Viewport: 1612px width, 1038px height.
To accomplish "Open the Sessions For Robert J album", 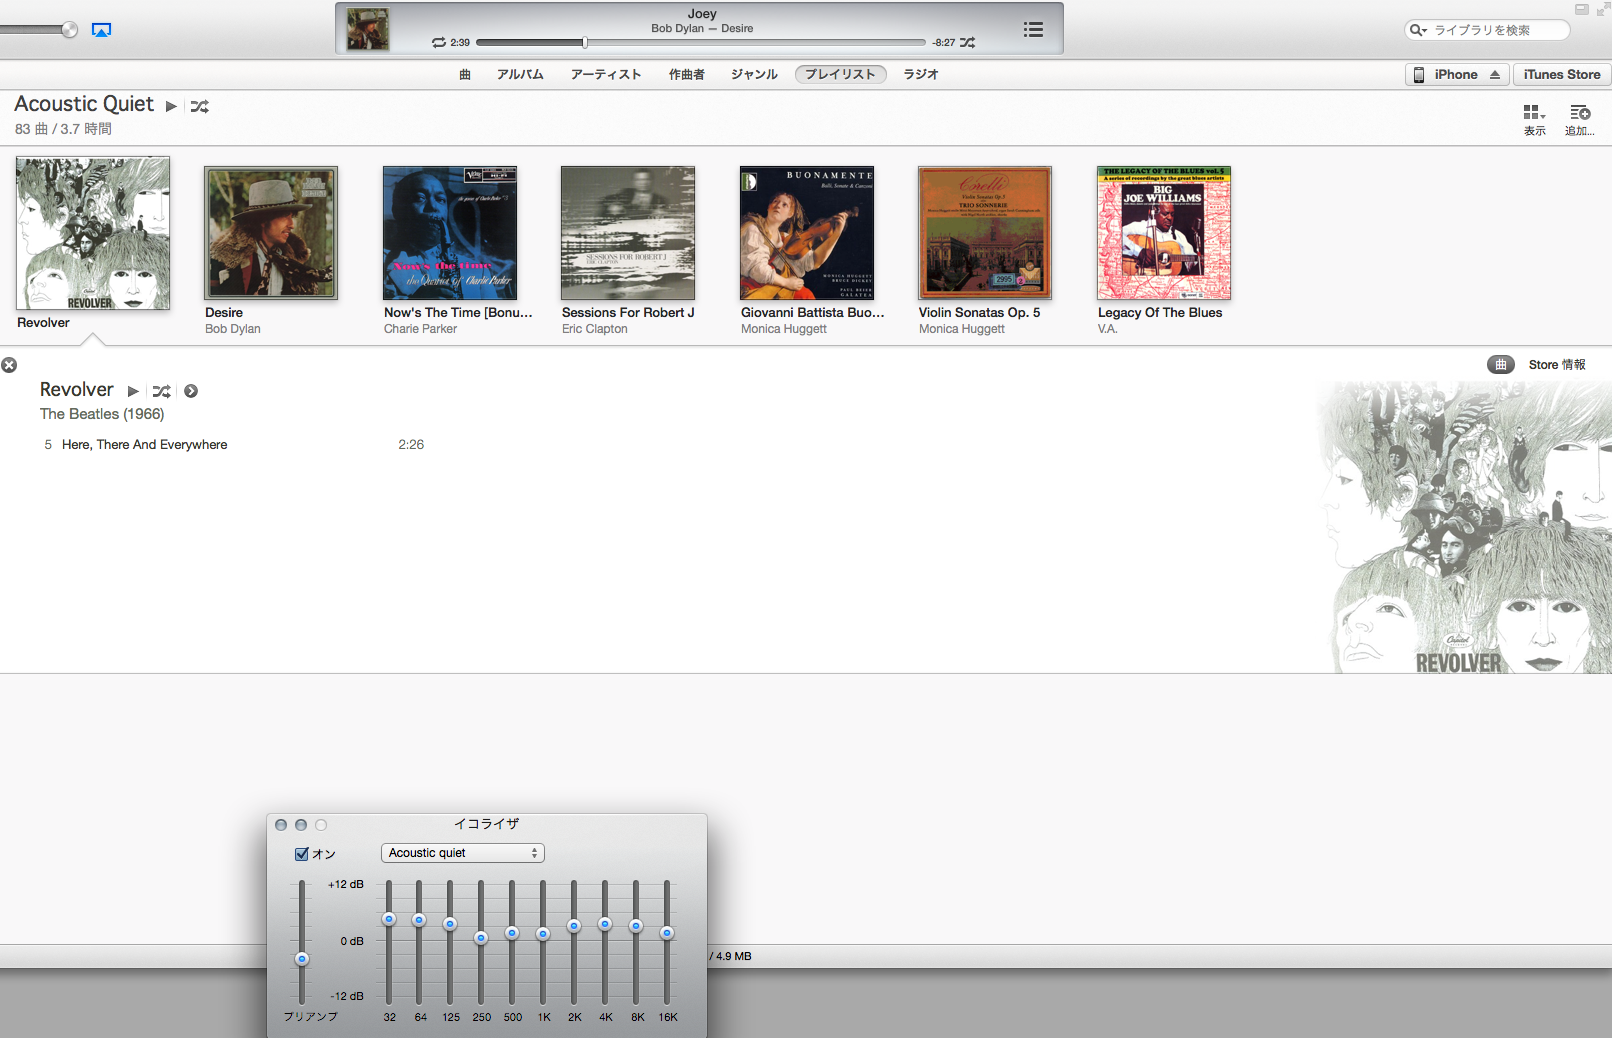I will [628, 233].
